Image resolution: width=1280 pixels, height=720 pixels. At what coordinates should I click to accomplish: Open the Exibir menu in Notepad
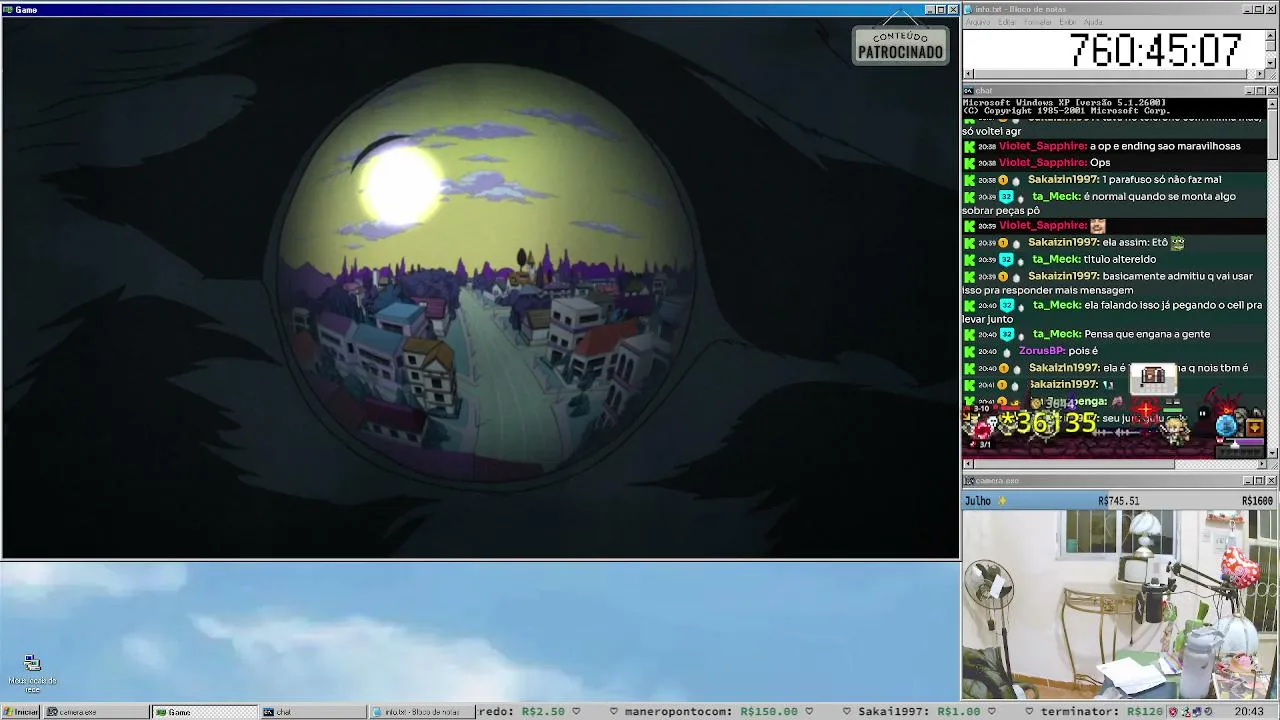point(1068,22)
